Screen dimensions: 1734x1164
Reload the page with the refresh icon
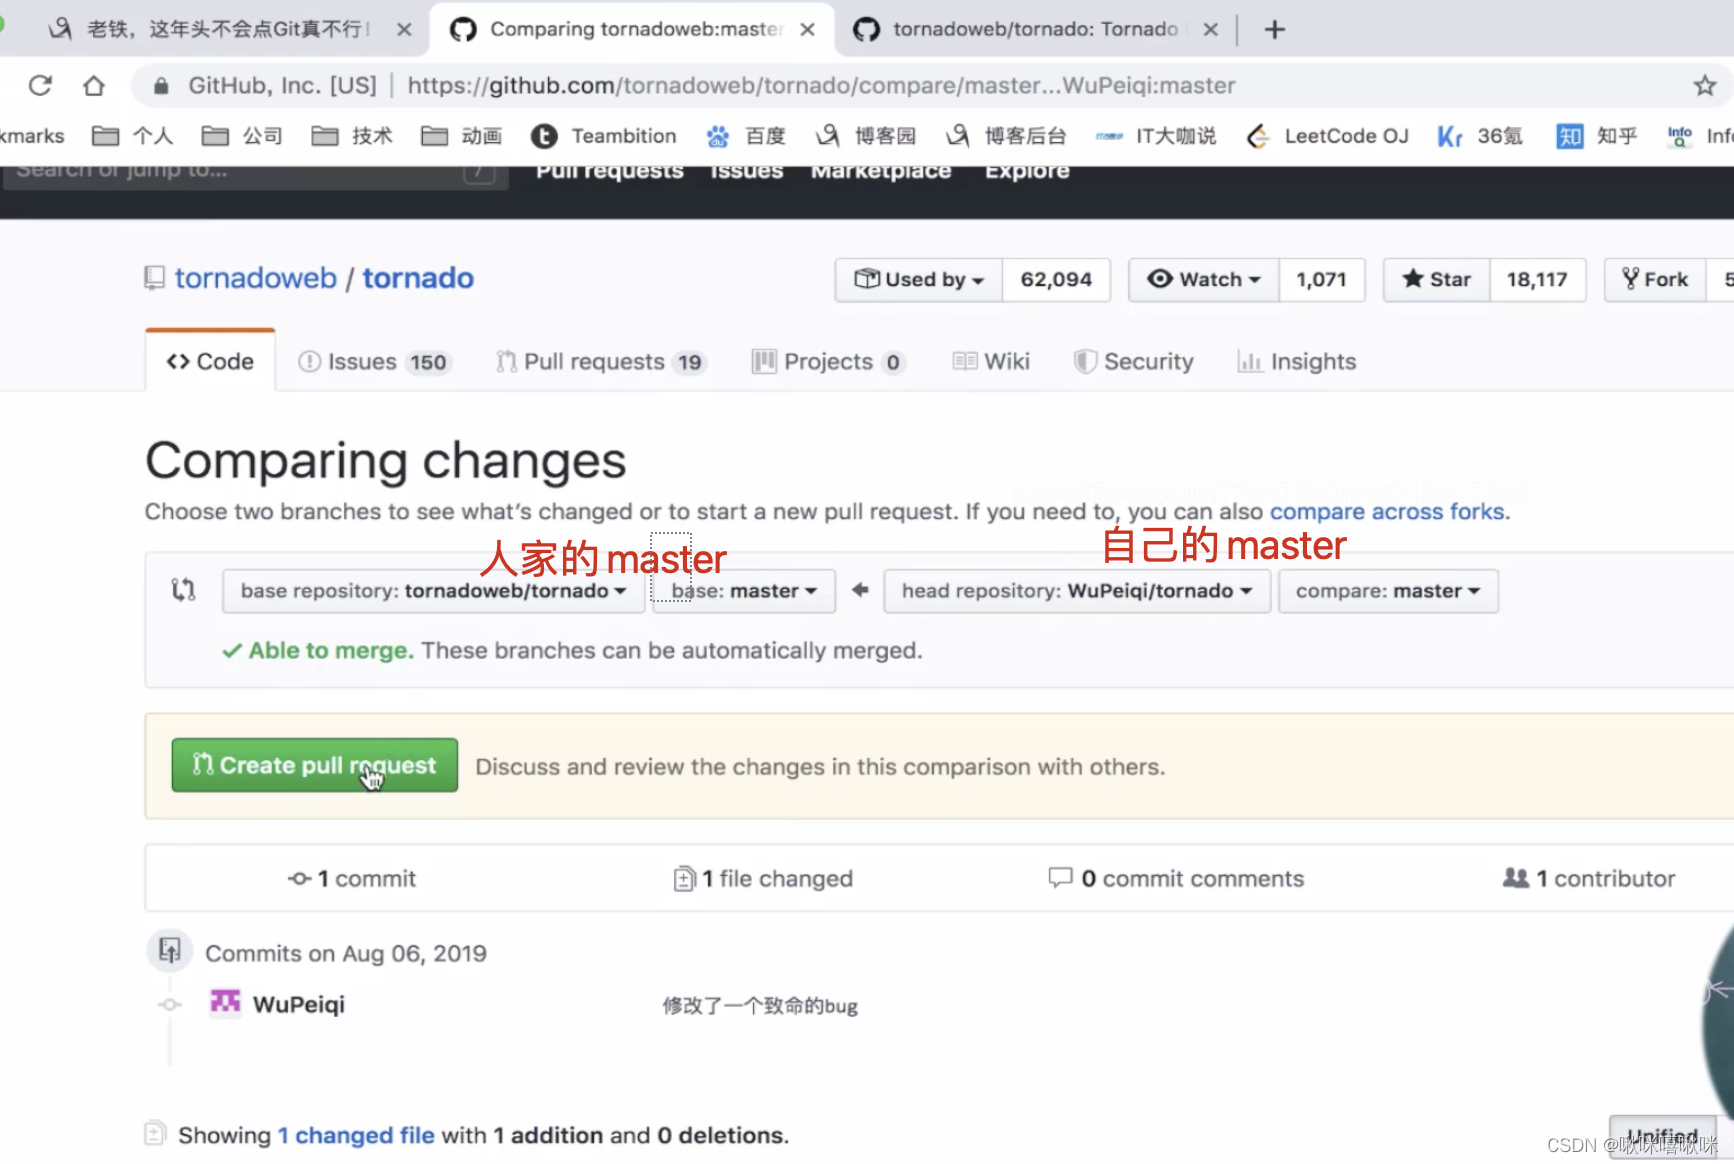coord(40,86)
